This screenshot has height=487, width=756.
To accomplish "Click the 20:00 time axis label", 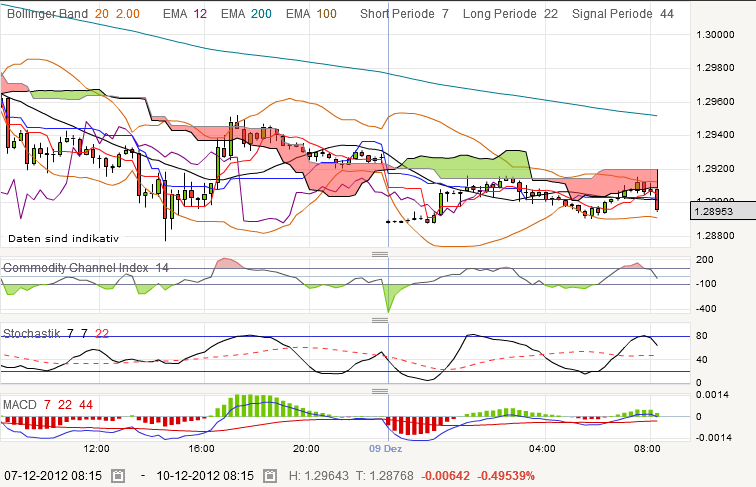I will (306, 448).
